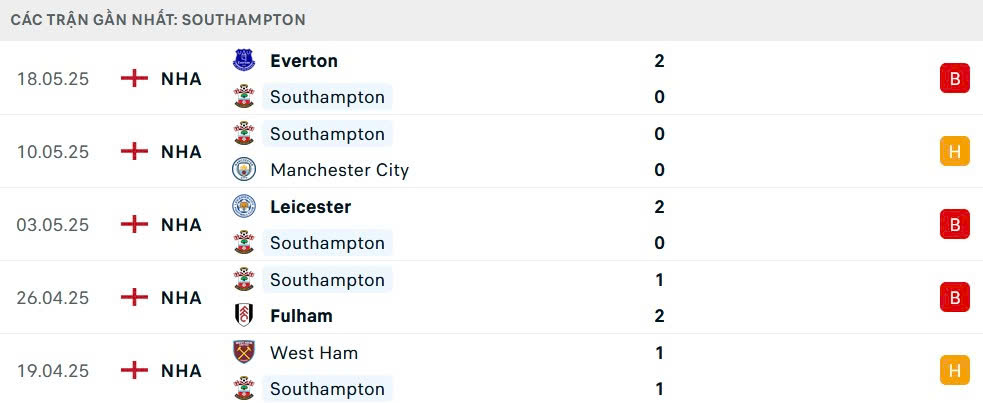Click the West Ham club crest
The image size is (983, 403).
click(244, 352)
